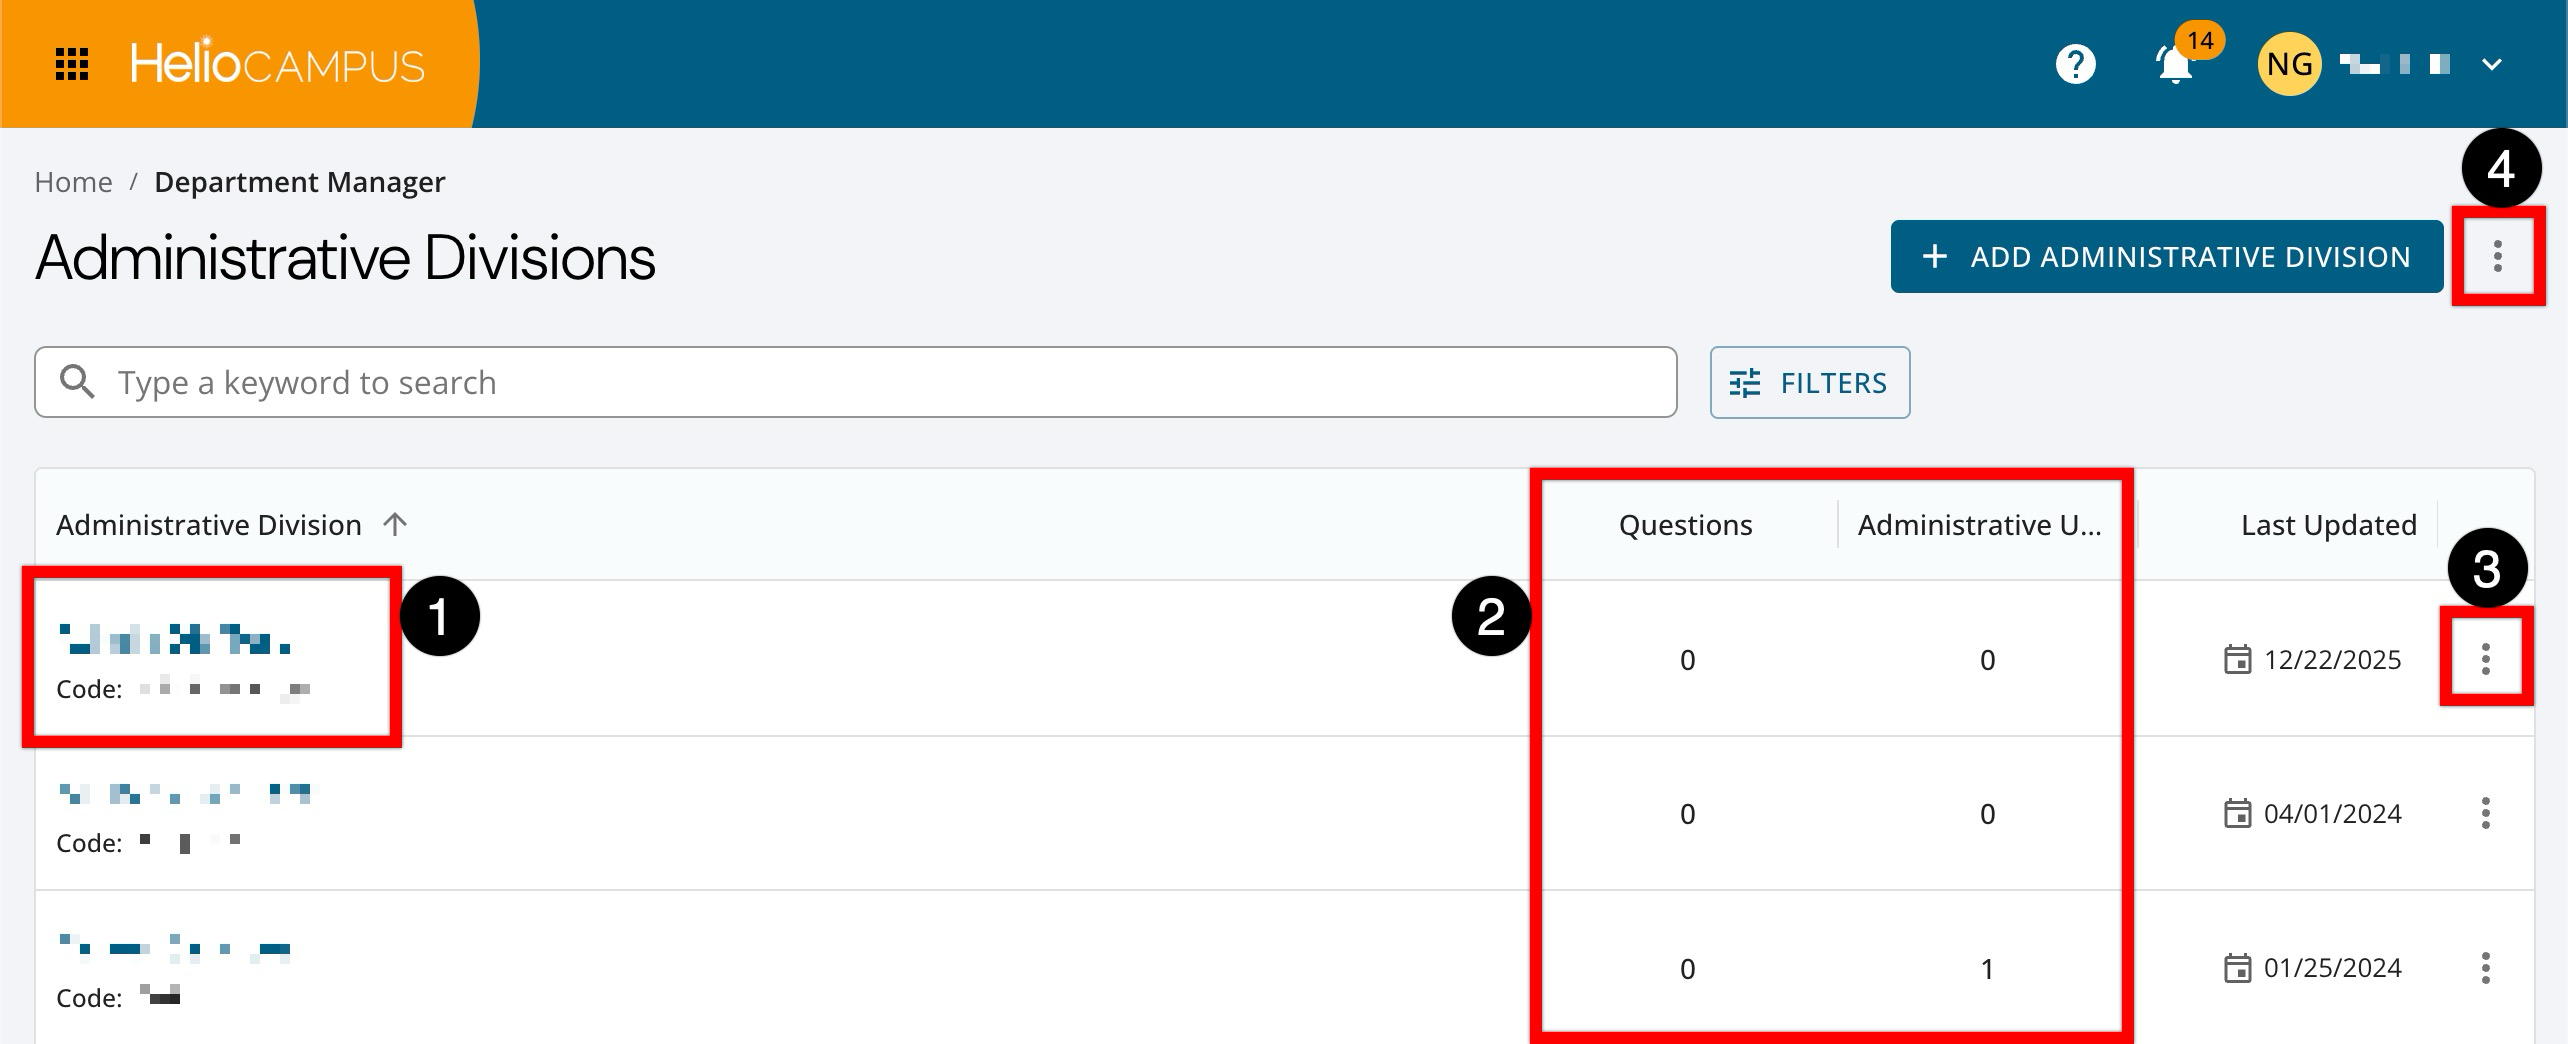Open first administrative division name link
The height and width of the screenshot is (1044, 2568).
175,639
